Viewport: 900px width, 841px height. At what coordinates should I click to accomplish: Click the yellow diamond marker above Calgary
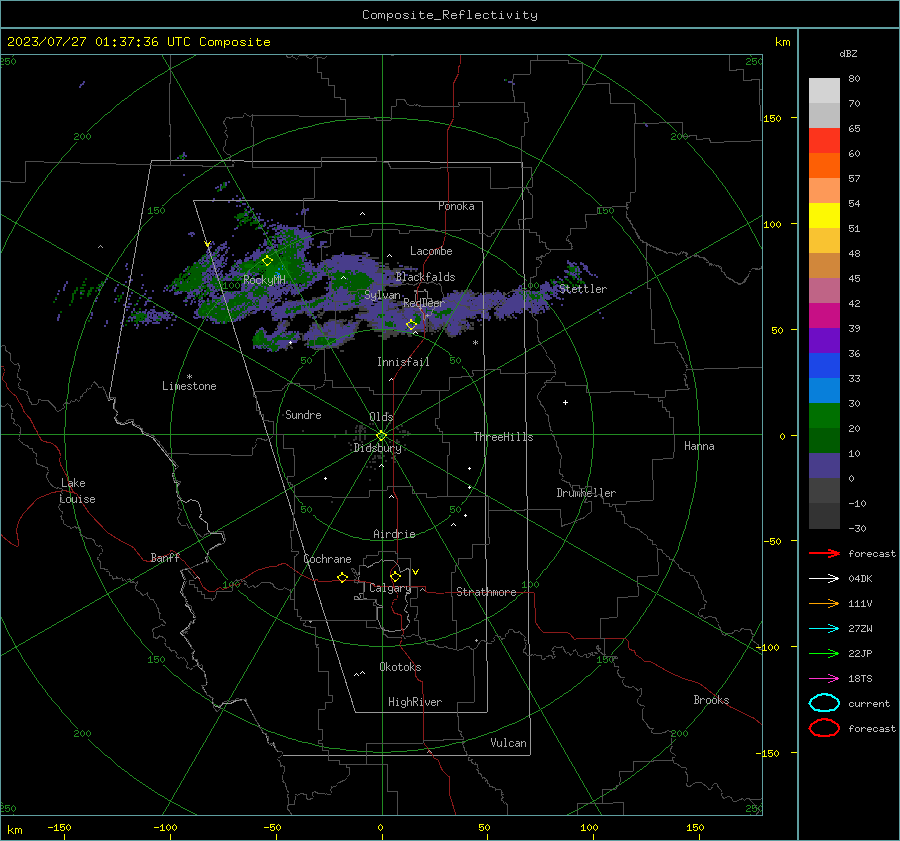pyautogui.click(x=395, y=576)
